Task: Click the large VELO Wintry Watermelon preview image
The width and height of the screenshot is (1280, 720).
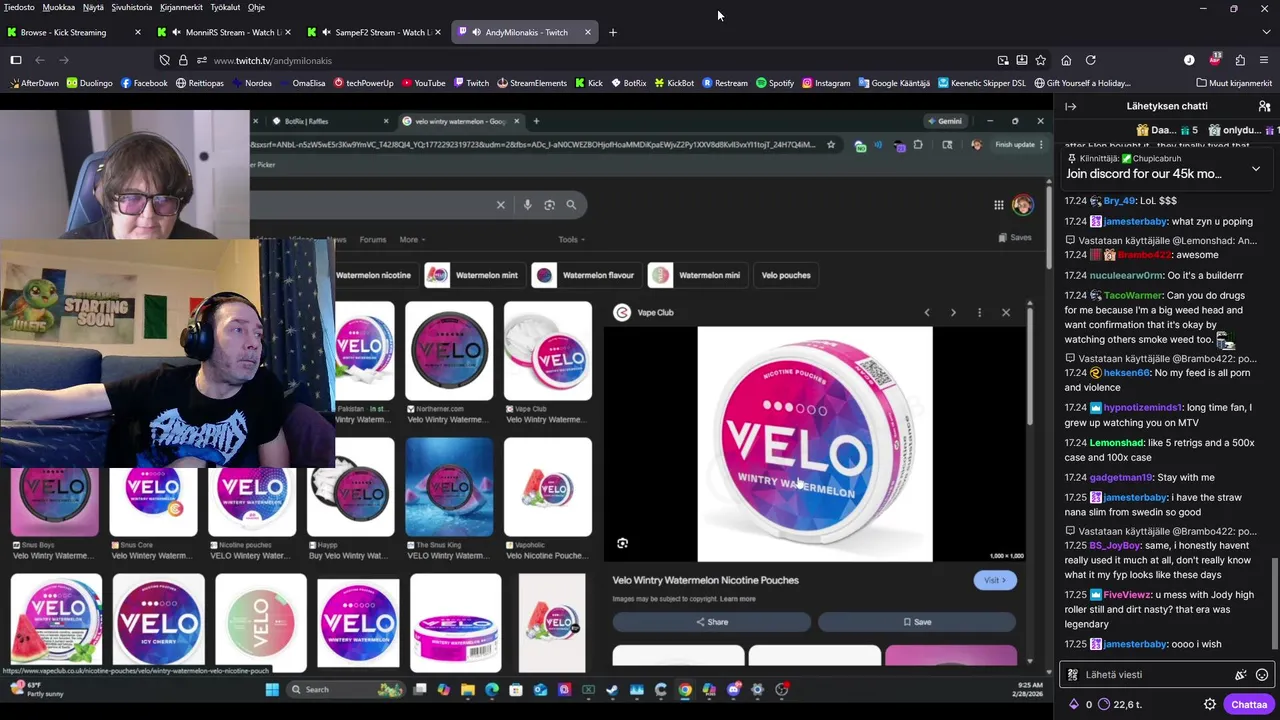Action: tap(815, 444)
